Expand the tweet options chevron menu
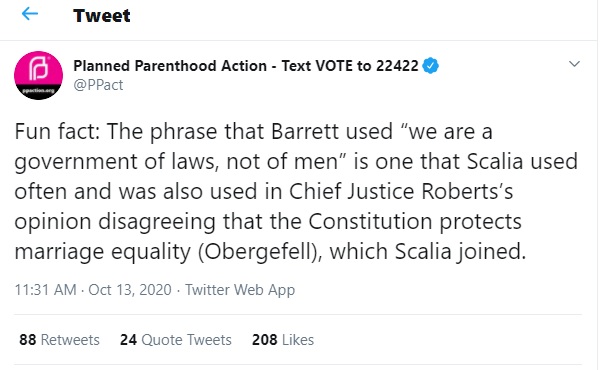Viewport: 603px width, 370px height. click(574, 64)
